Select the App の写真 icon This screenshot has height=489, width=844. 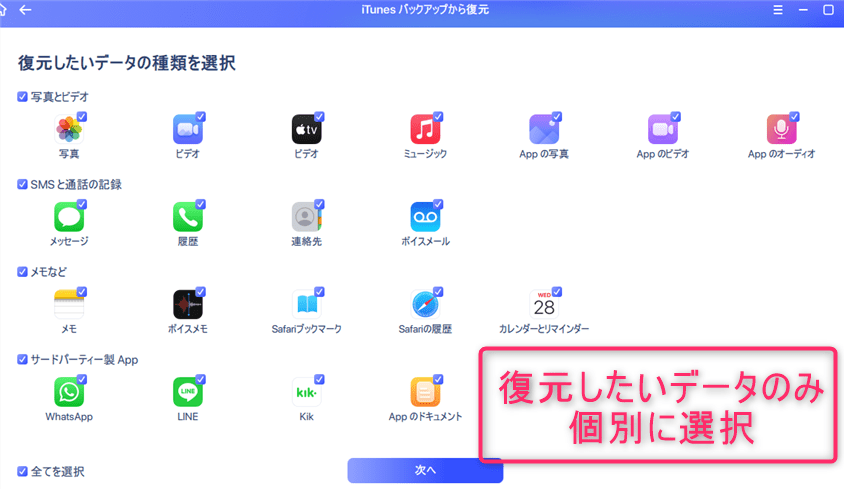tap(544, 129)
